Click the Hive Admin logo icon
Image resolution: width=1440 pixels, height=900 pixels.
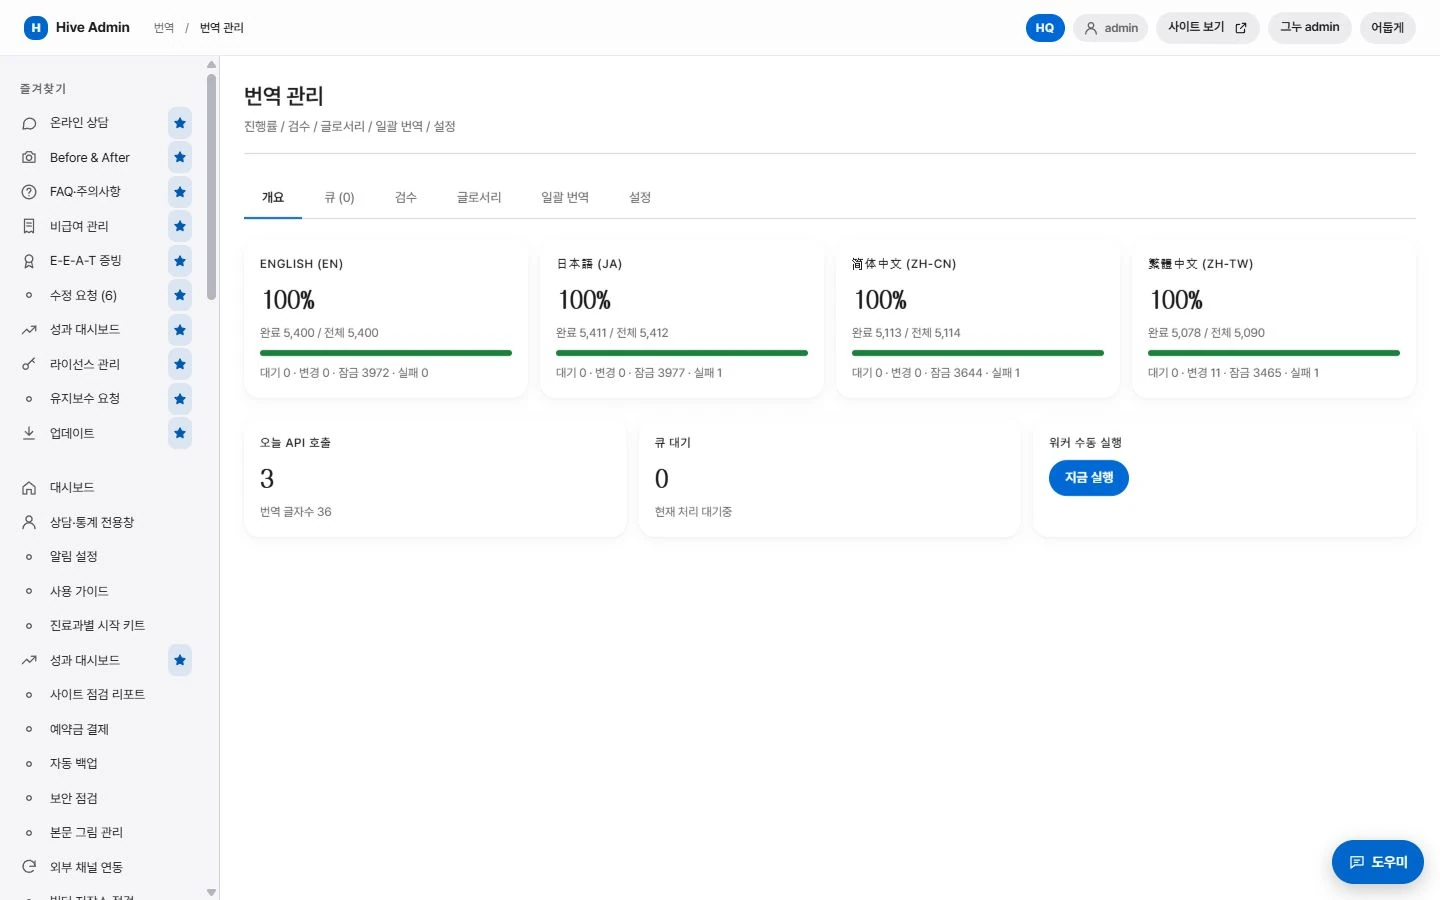click(x=36, y=28)
